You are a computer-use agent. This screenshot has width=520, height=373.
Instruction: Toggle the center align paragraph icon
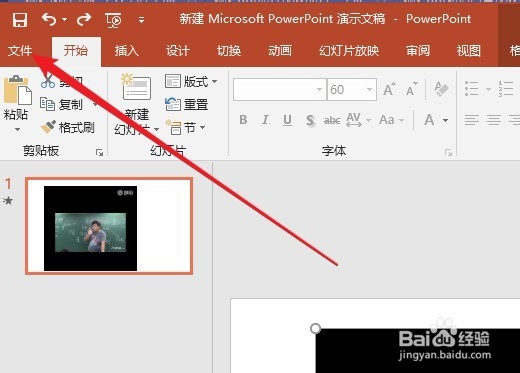point(494,120)
